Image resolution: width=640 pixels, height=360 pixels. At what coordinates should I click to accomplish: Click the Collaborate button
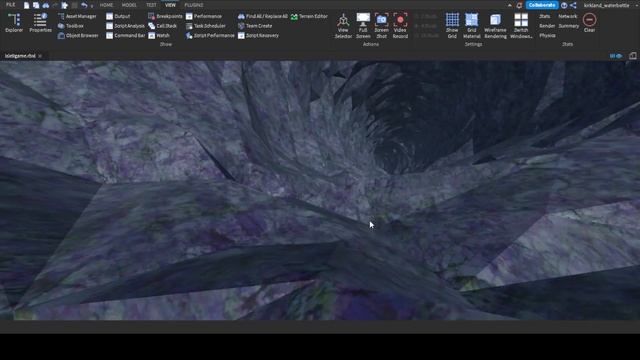coord(542,5)
